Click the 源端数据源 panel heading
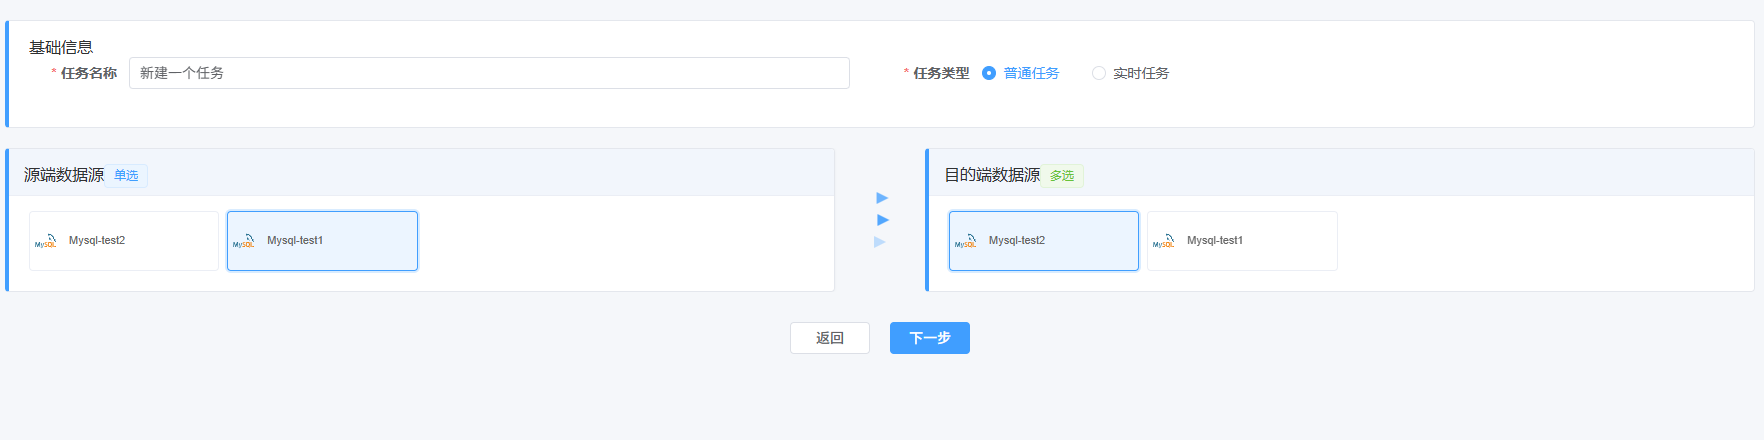 point(64,175)
